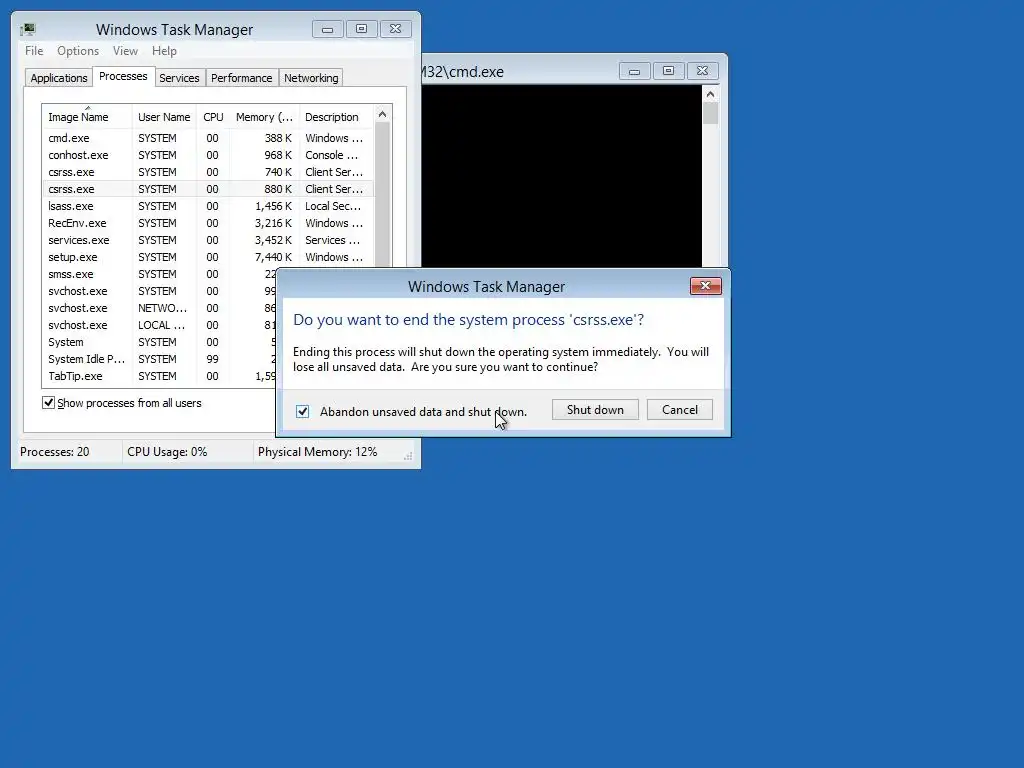Close the cmd.exe window
The width and height of the screenshot is (1024, 768).
(x=702, y=71)
